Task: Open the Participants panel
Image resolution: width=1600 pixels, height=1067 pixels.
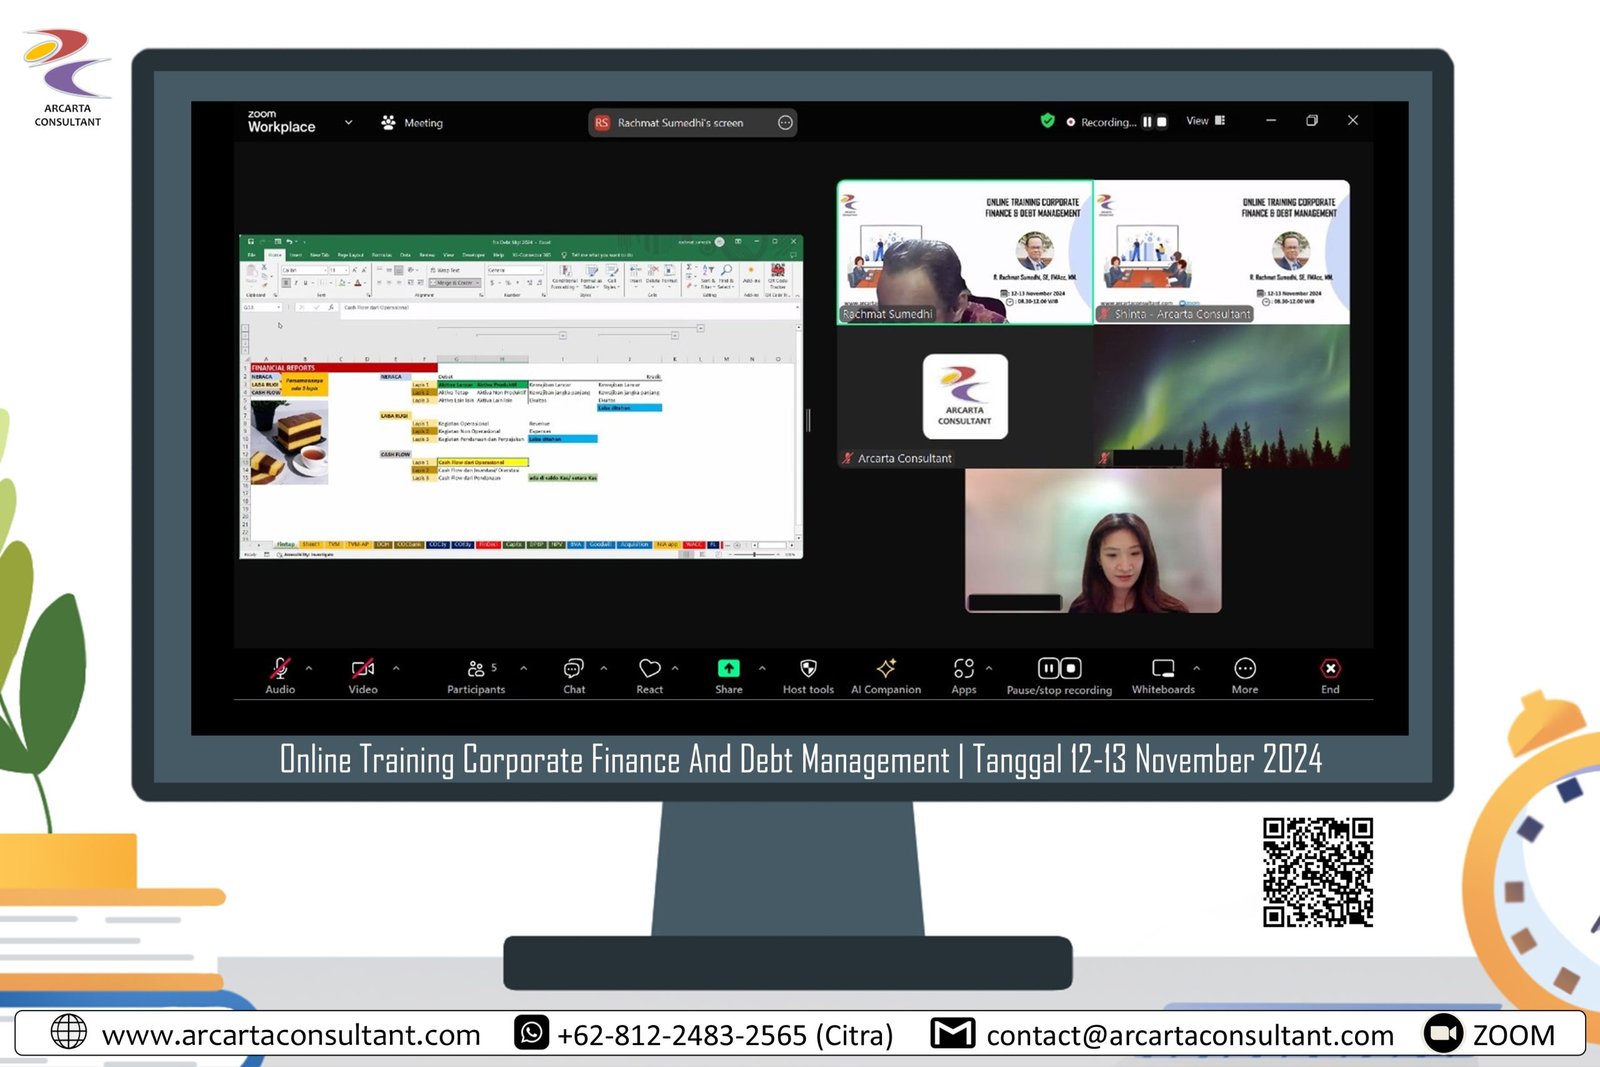Action: click(476, 669)
